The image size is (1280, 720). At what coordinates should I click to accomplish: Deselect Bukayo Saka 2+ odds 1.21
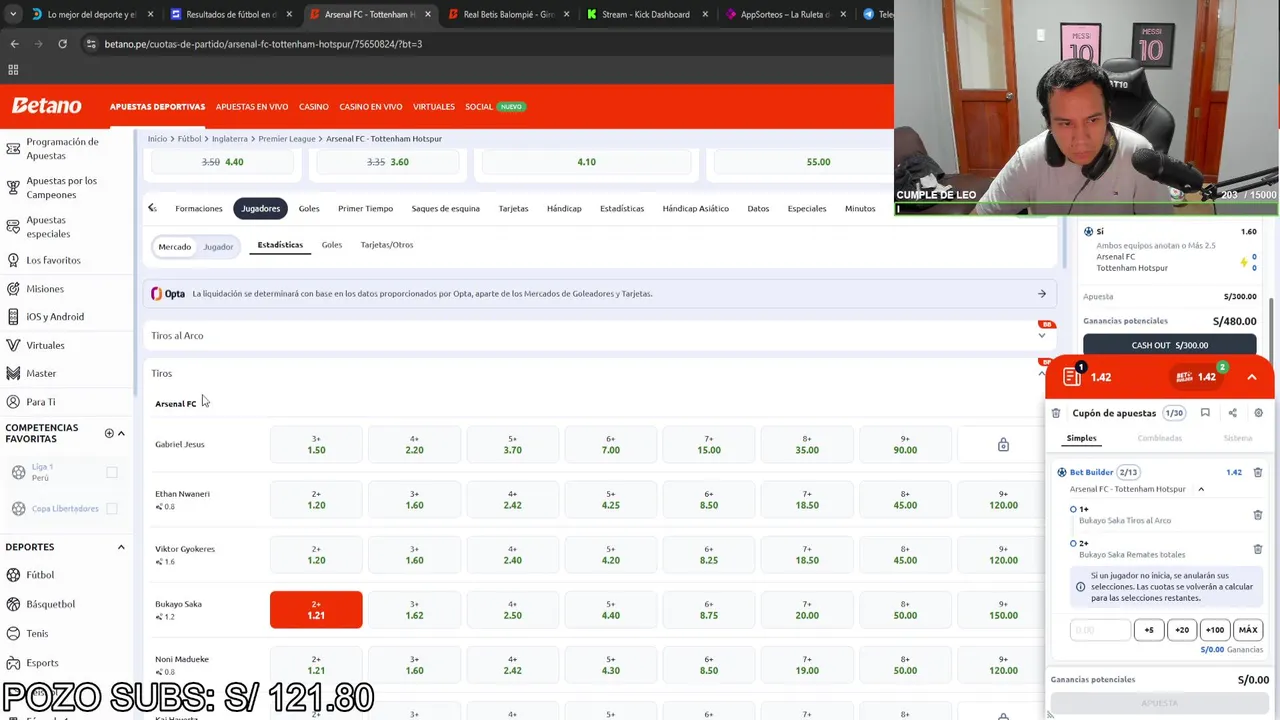316,610
